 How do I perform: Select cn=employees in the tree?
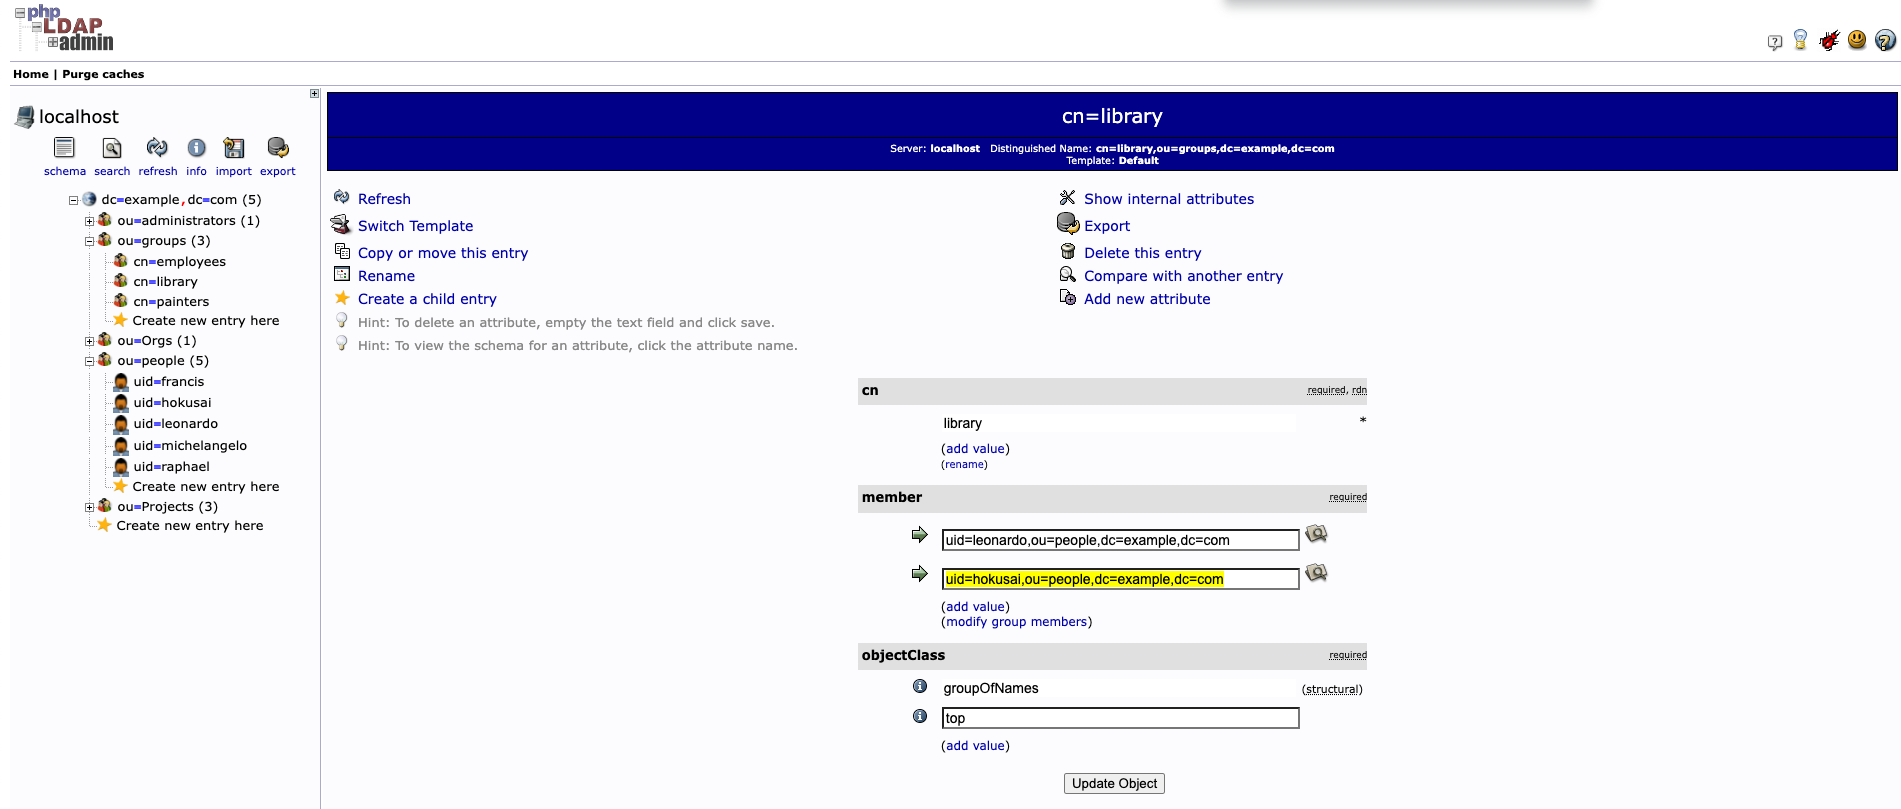coord(179,262)
